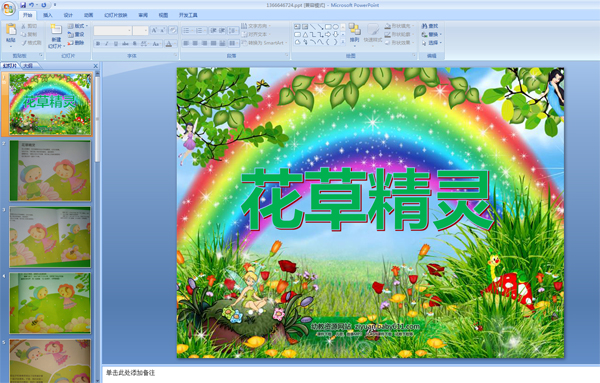This screenshot has width=600, height=383.
Task: Toggle italic text formatting
Action: pyautogui.click(x=107, y=44)
